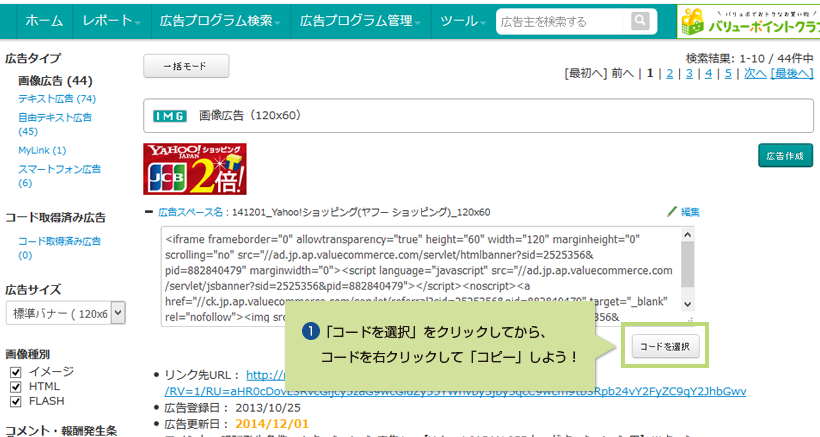Jump to 最後へ last page

pyautogui.click(x=792, y=74)
